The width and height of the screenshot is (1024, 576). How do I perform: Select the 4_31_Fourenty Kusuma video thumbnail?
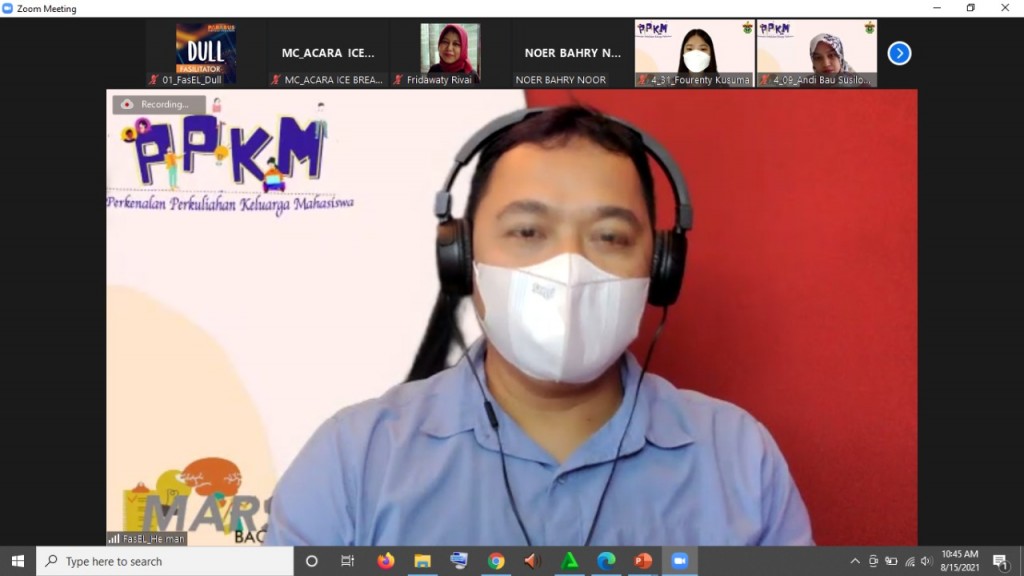(x=695, y=54)
